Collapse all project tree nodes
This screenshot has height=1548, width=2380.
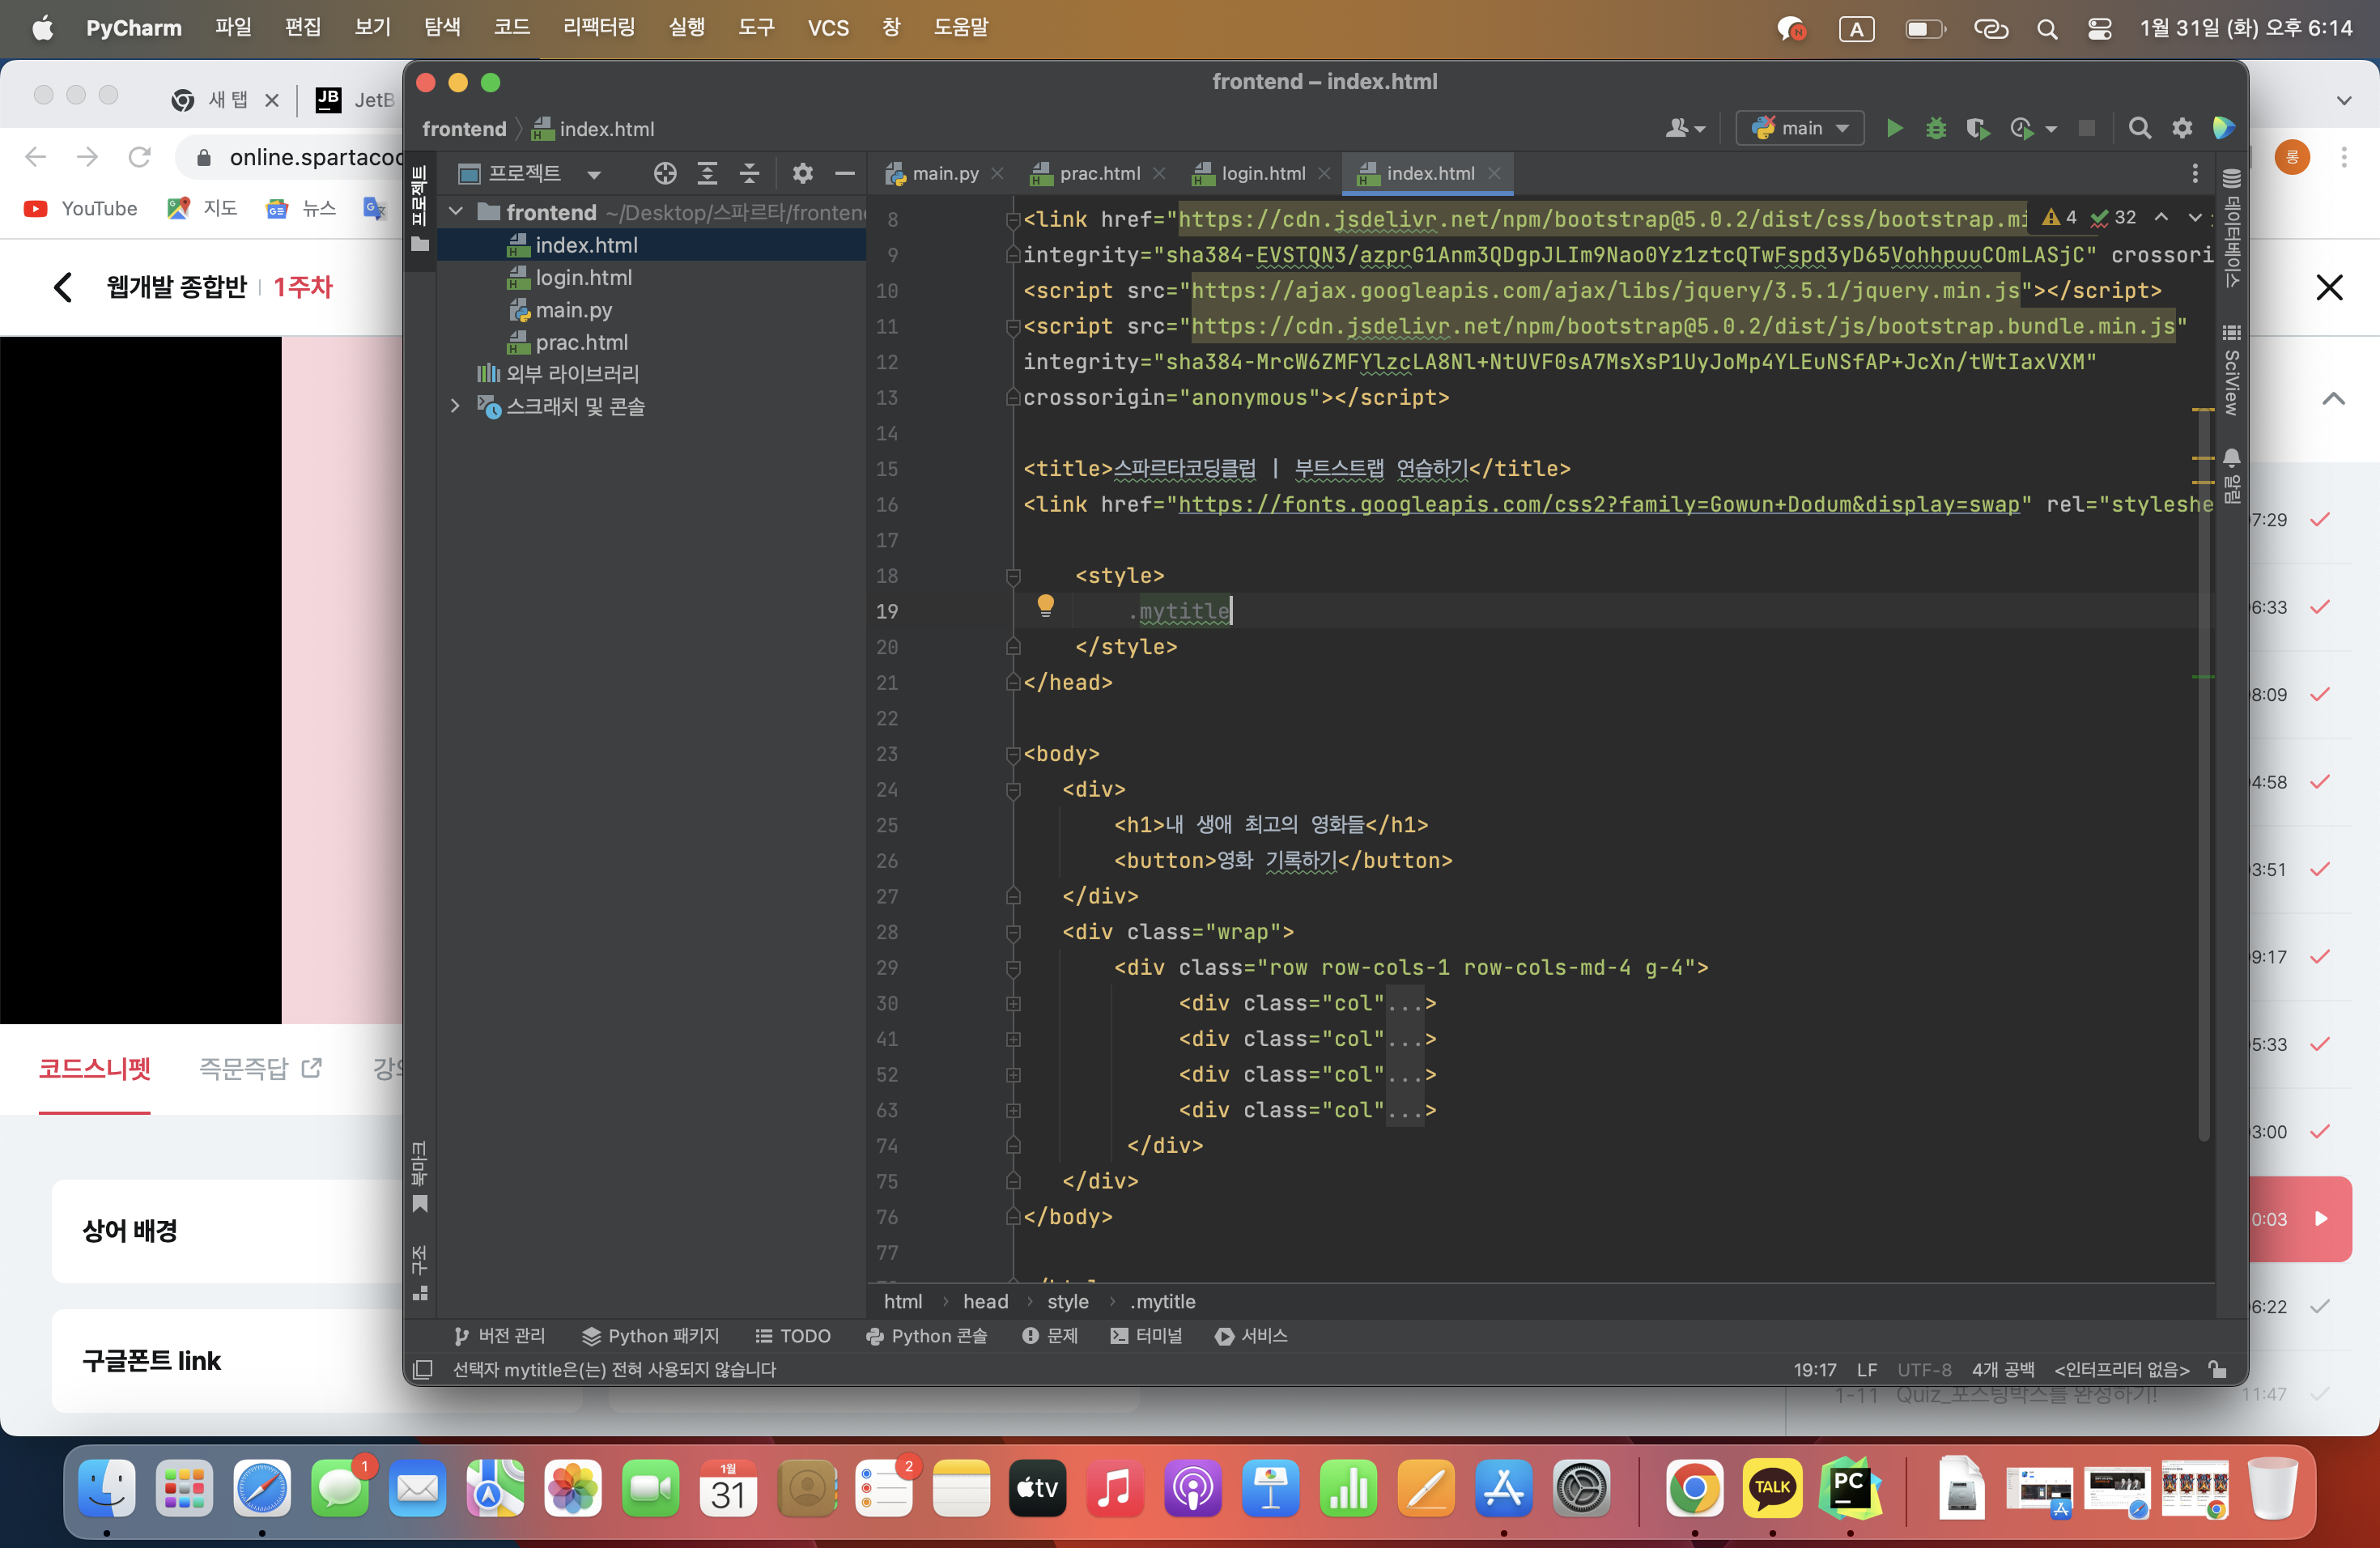click(x=749, y=174)
